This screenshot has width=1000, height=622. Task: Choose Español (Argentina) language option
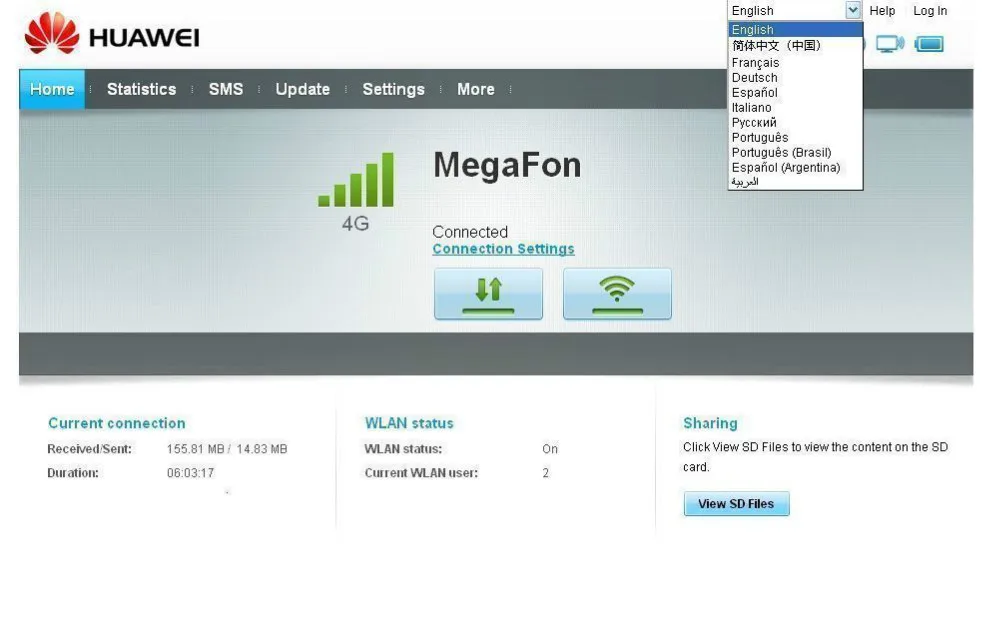786,167
